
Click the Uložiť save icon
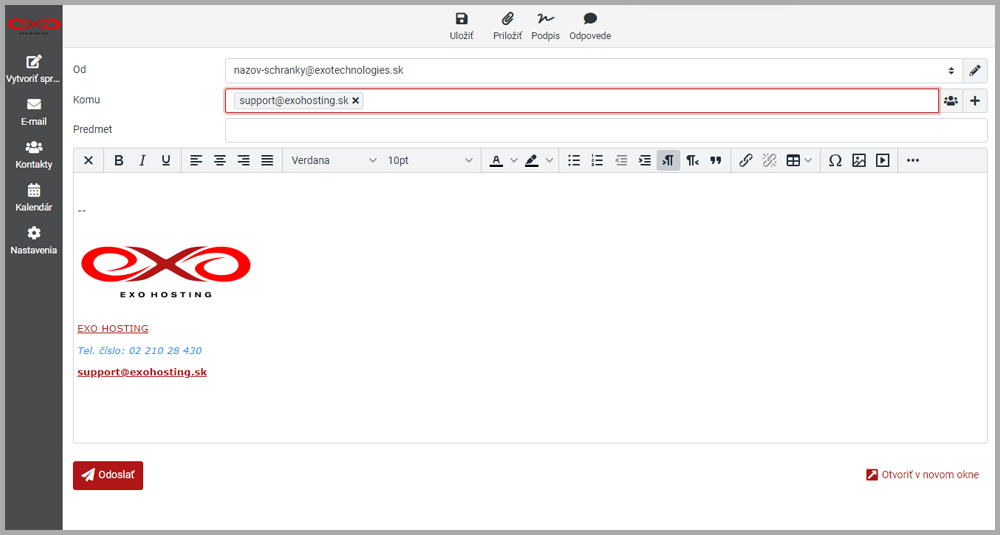click(x=460, y=26)
